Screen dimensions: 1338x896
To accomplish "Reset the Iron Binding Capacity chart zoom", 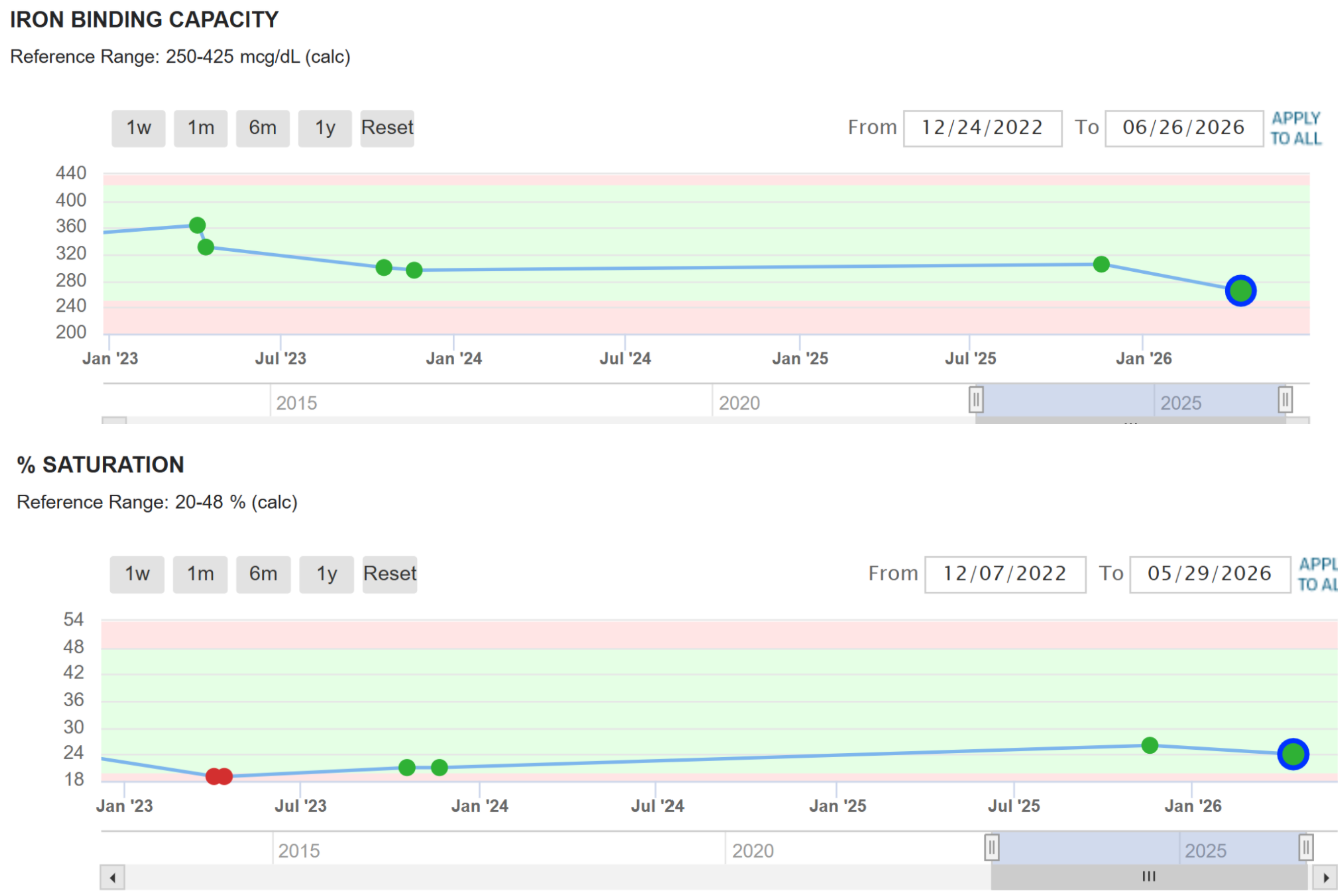I will [x=388, y=128].
